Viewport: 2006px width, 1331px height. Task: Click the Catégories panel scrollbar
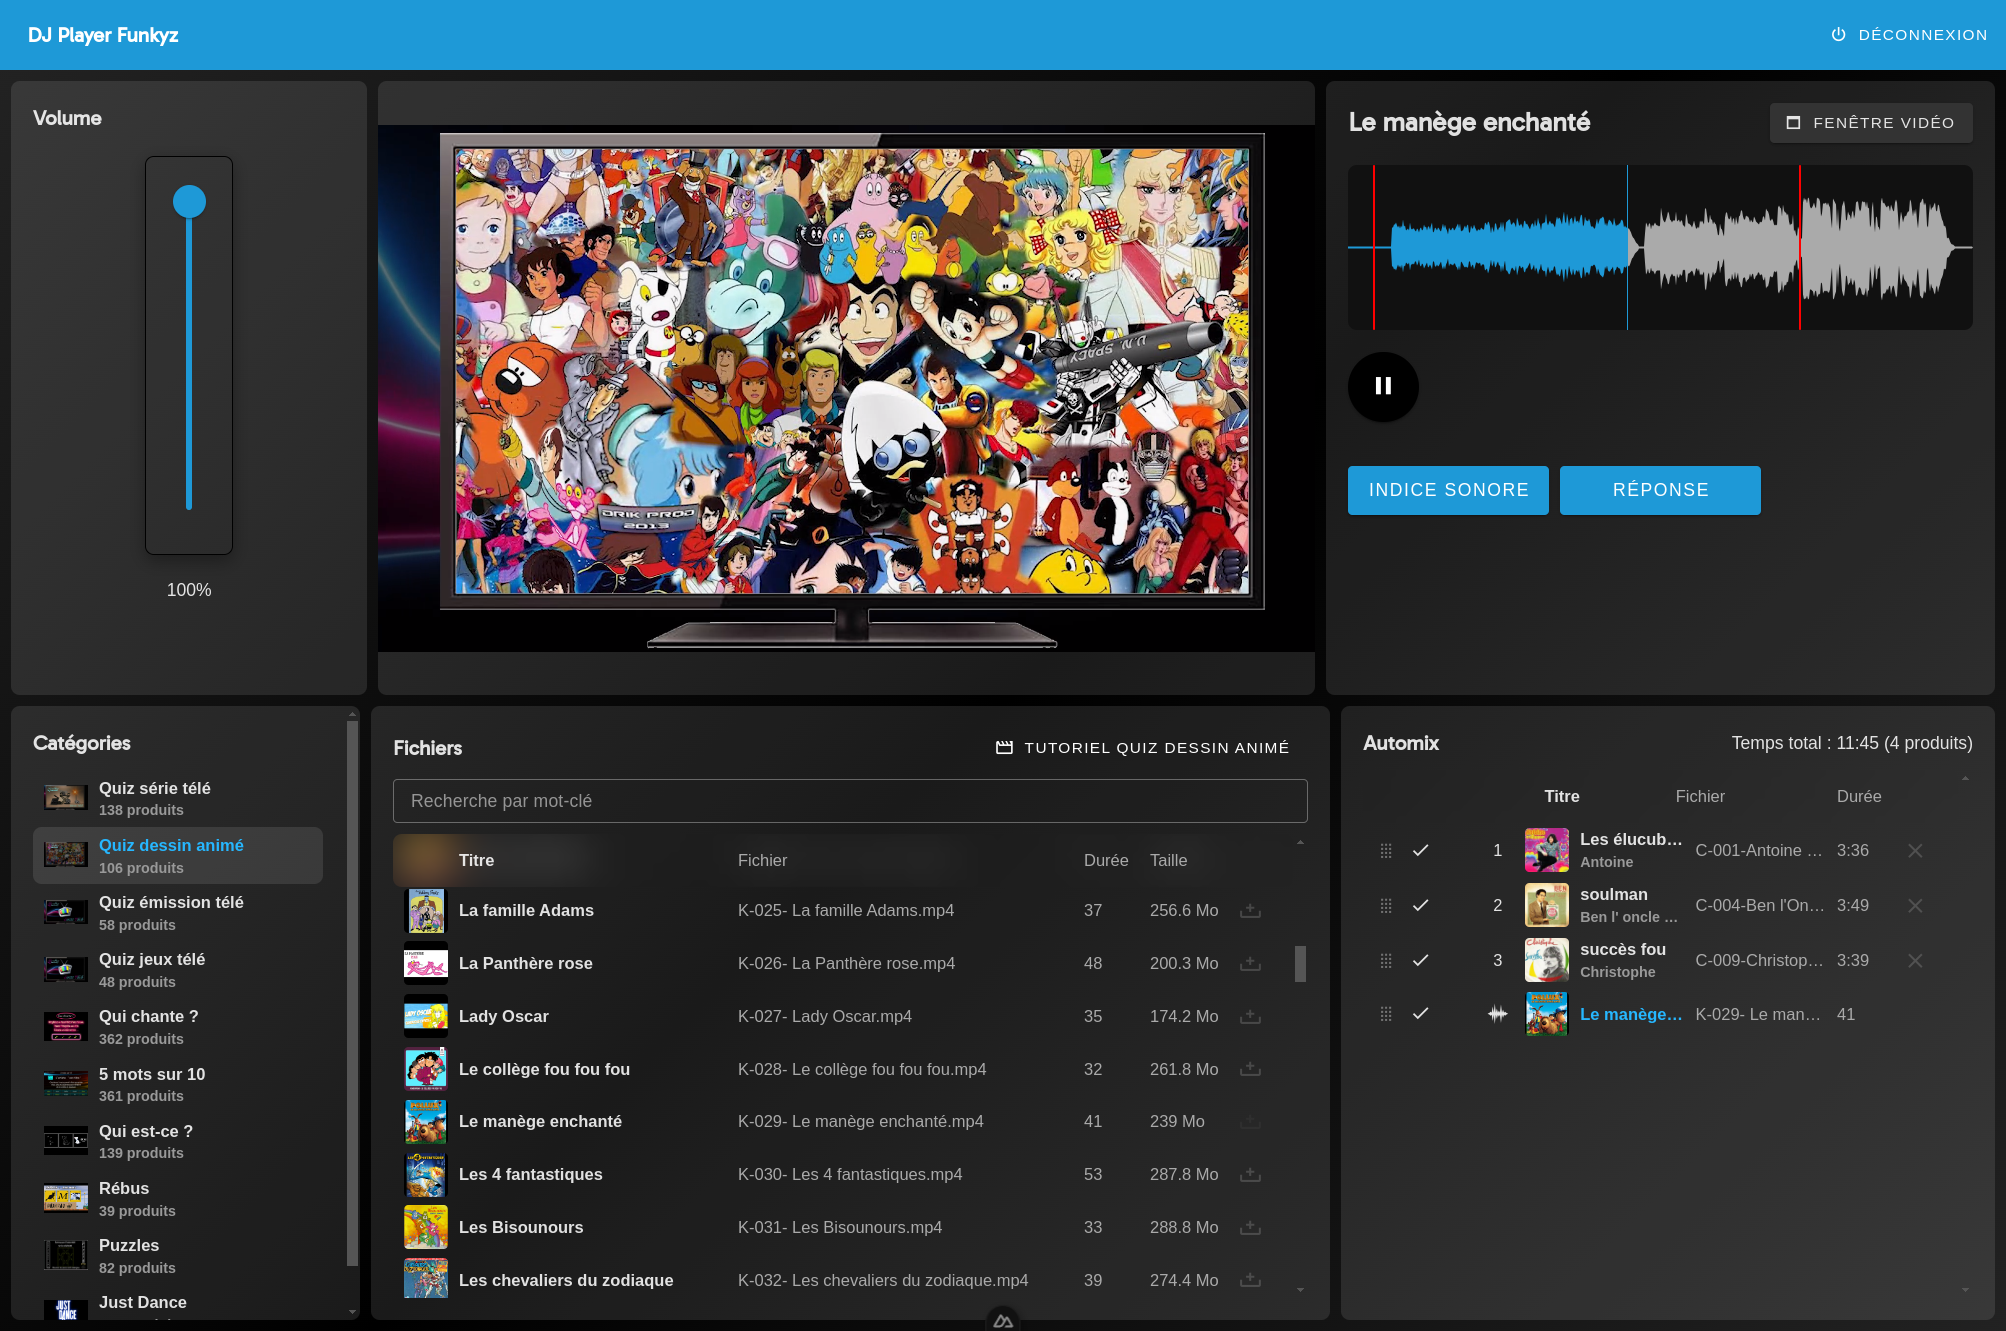[x=352, y=993]
